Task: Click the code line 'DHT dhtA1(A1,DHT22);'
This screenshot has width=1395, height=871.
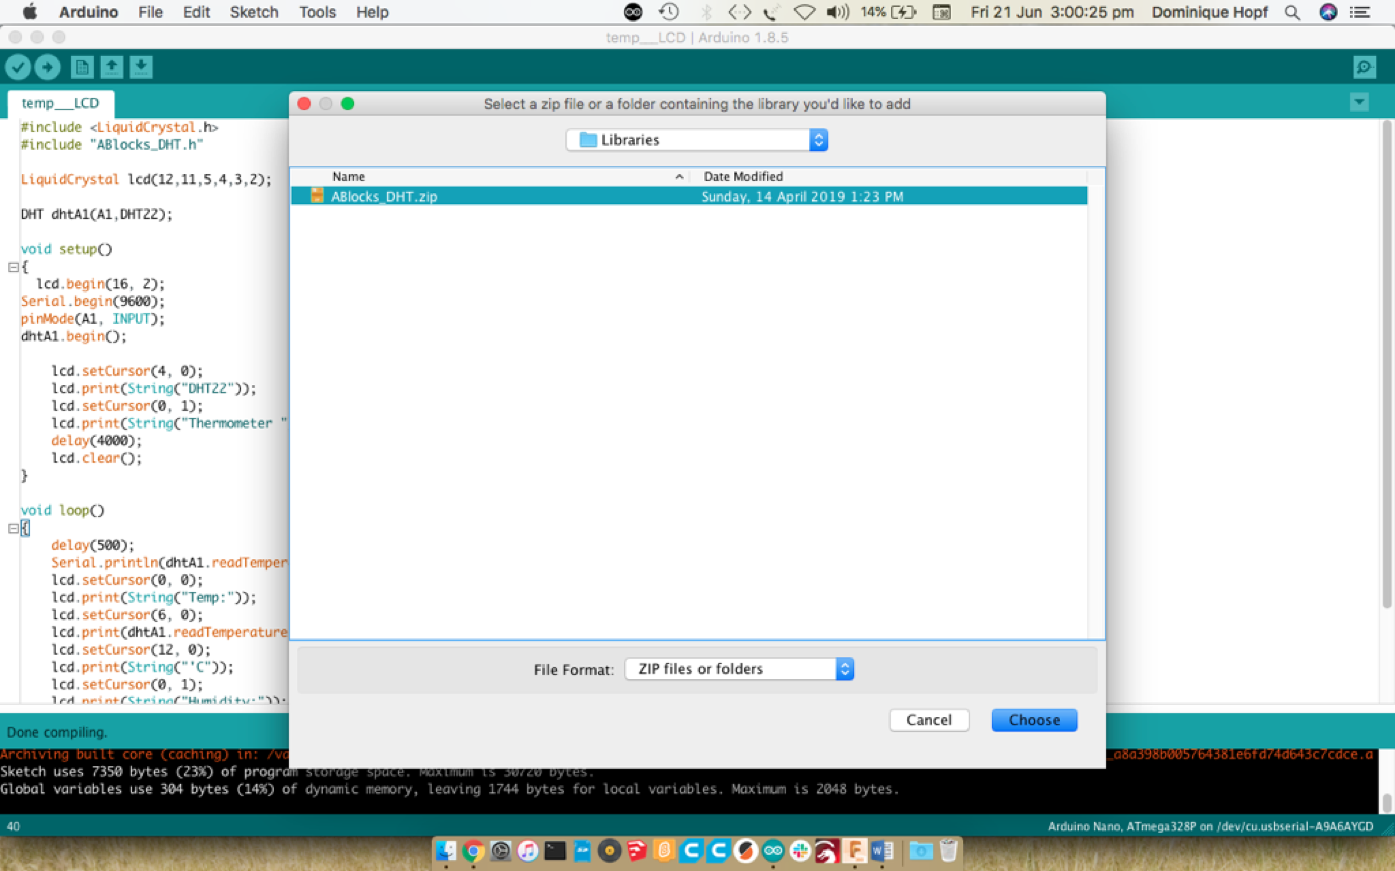Action: pos(96,214)
